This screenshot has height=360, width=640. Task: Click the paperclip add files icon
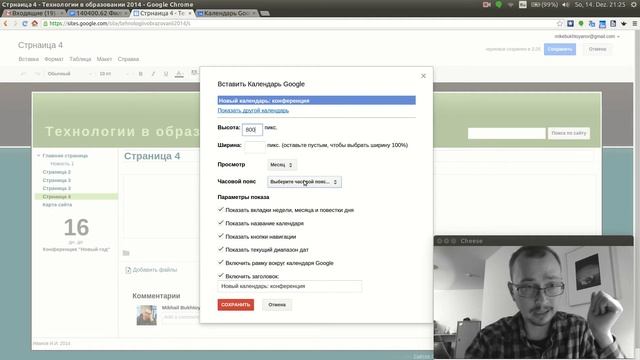click(x=128, y=270)
